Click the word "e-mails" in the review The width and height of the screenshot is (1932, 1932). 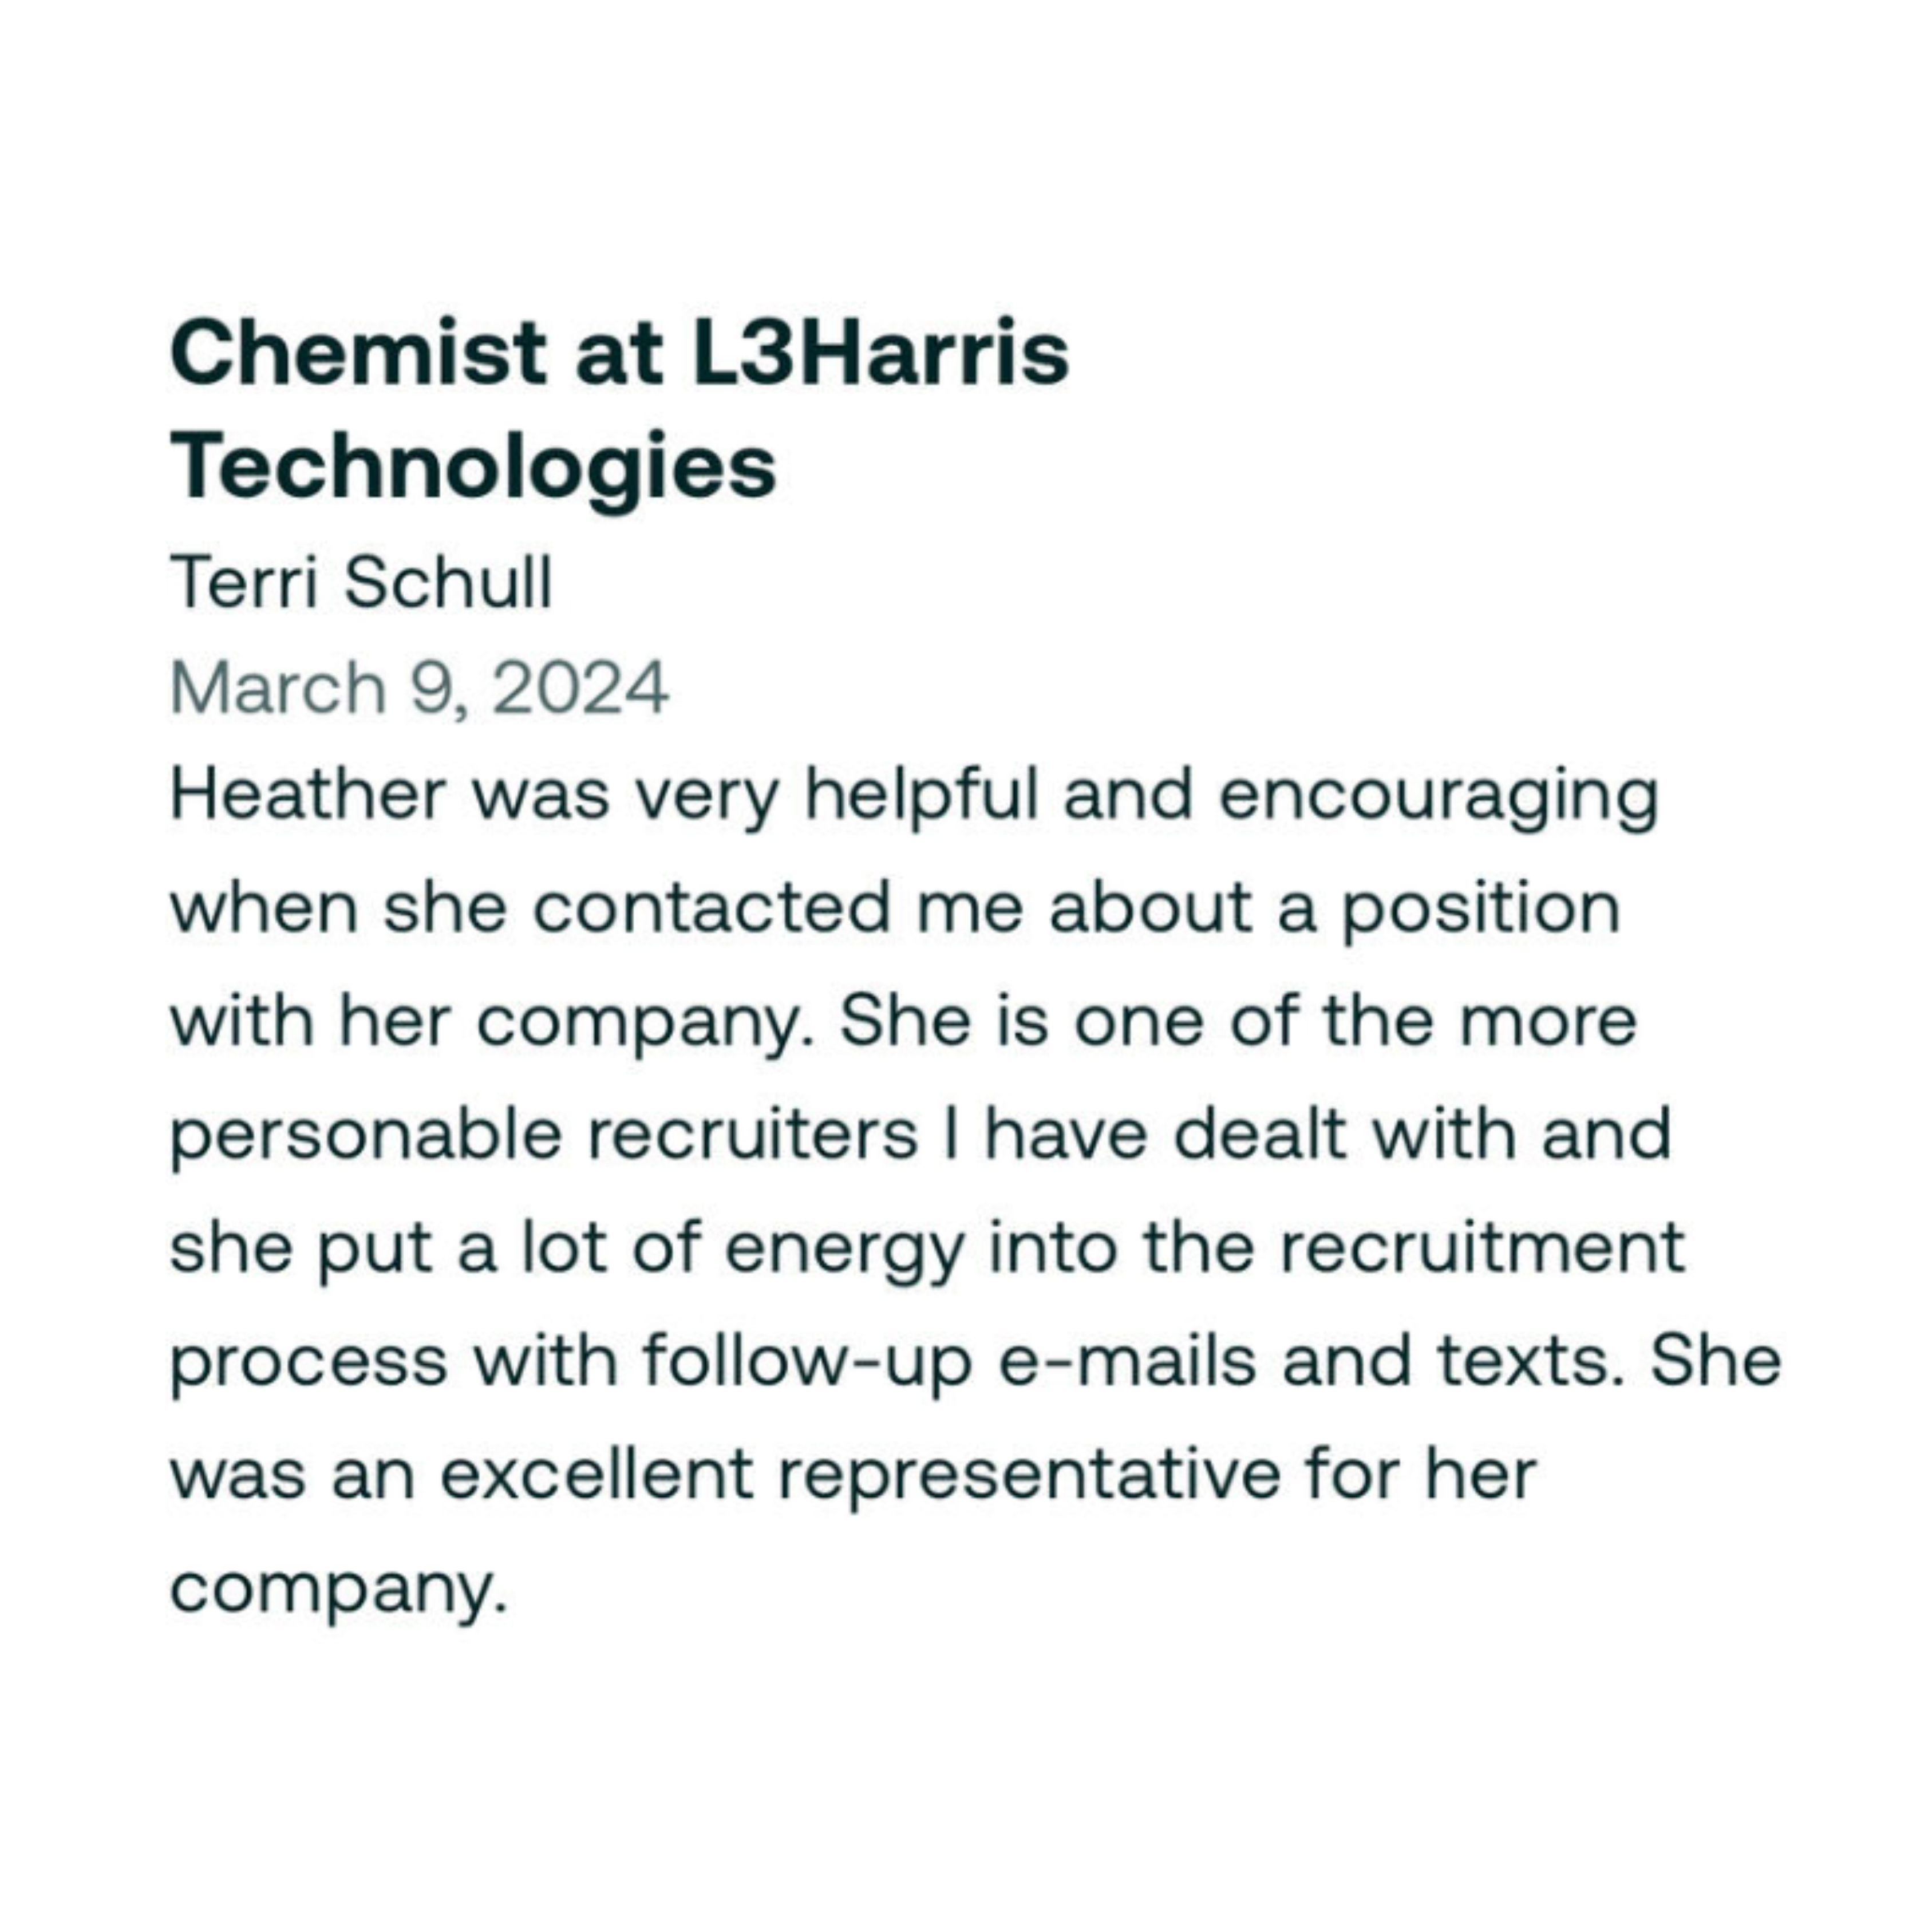tap(1127, 1362)
